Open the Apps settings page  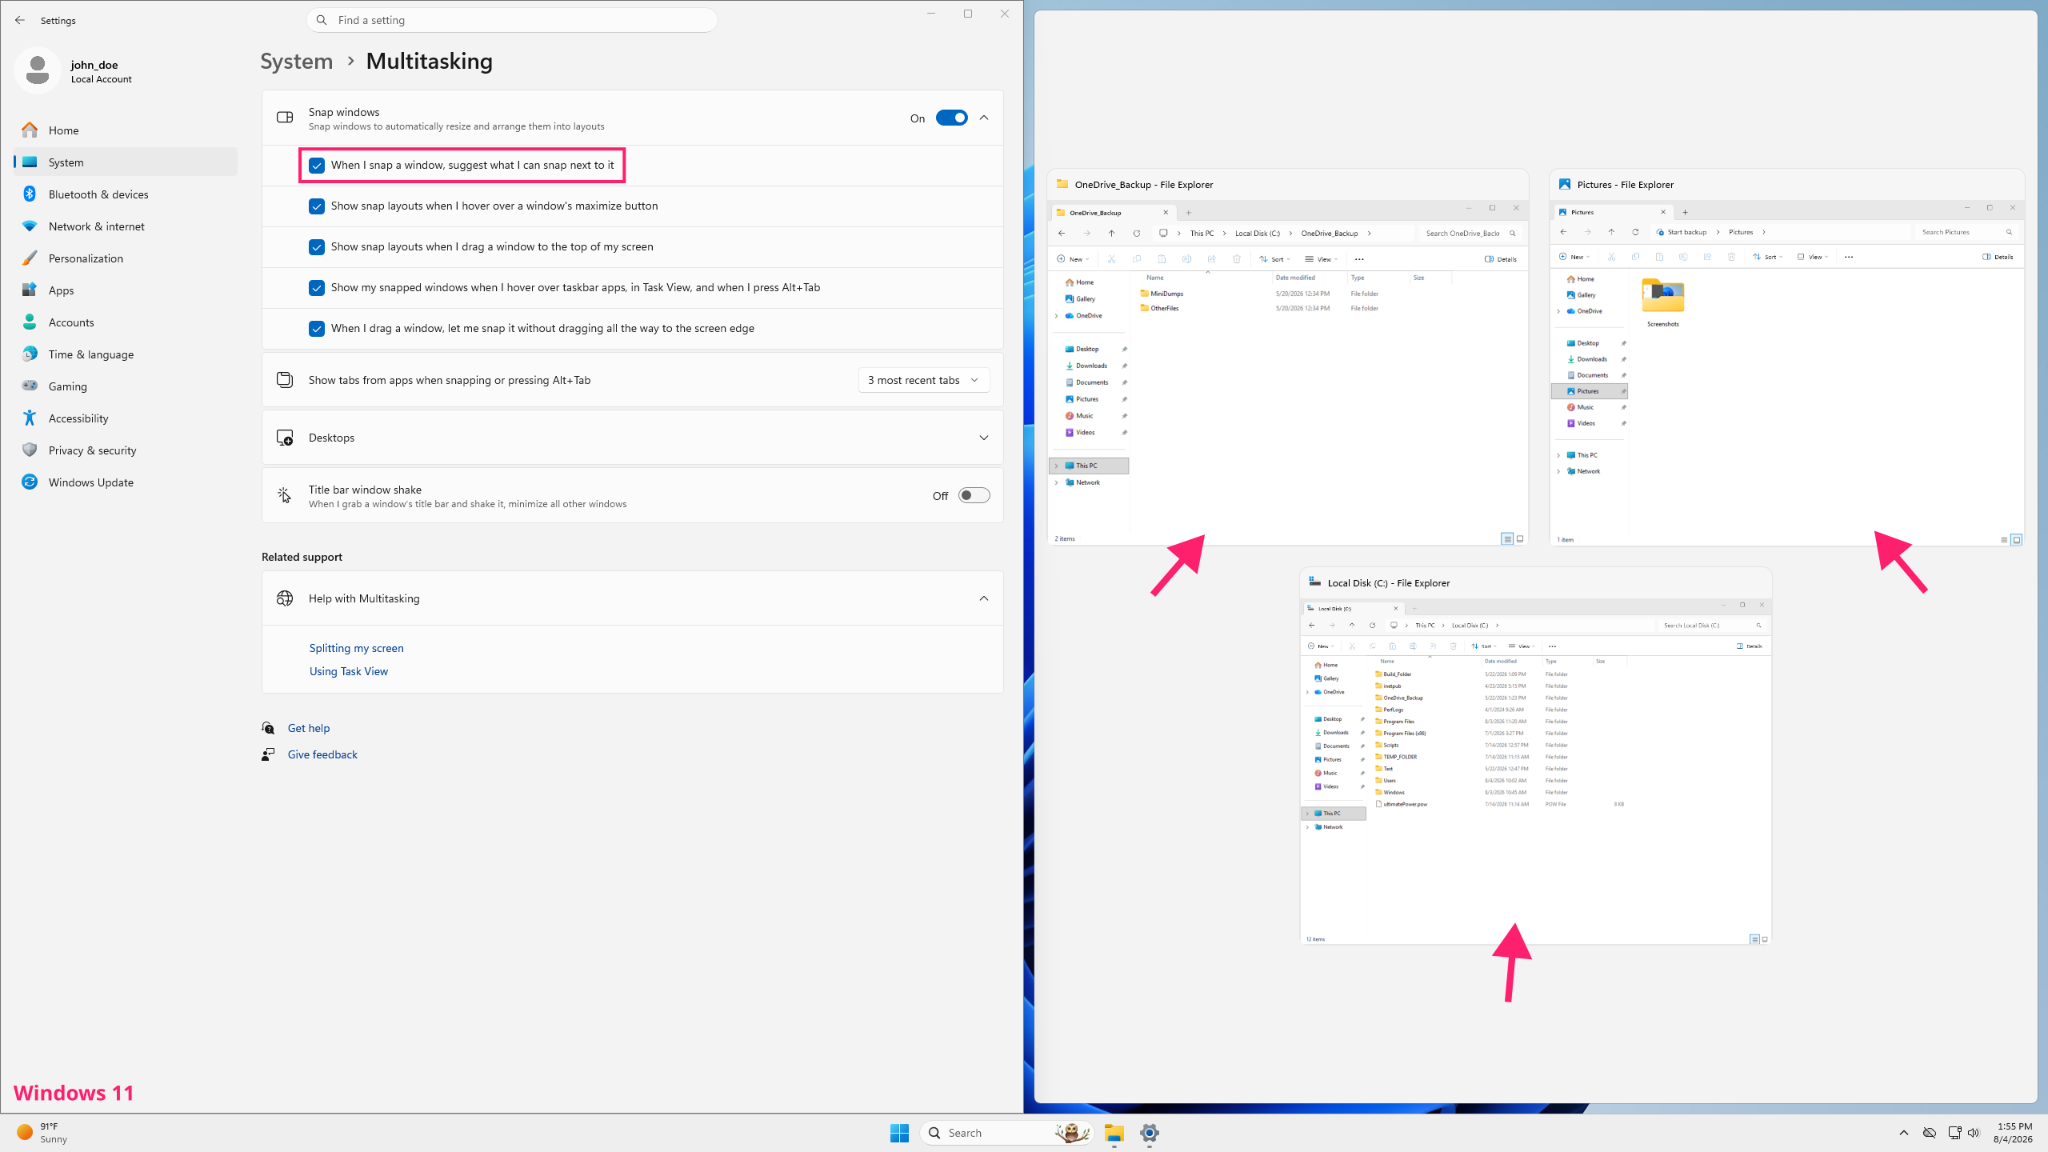126,290
